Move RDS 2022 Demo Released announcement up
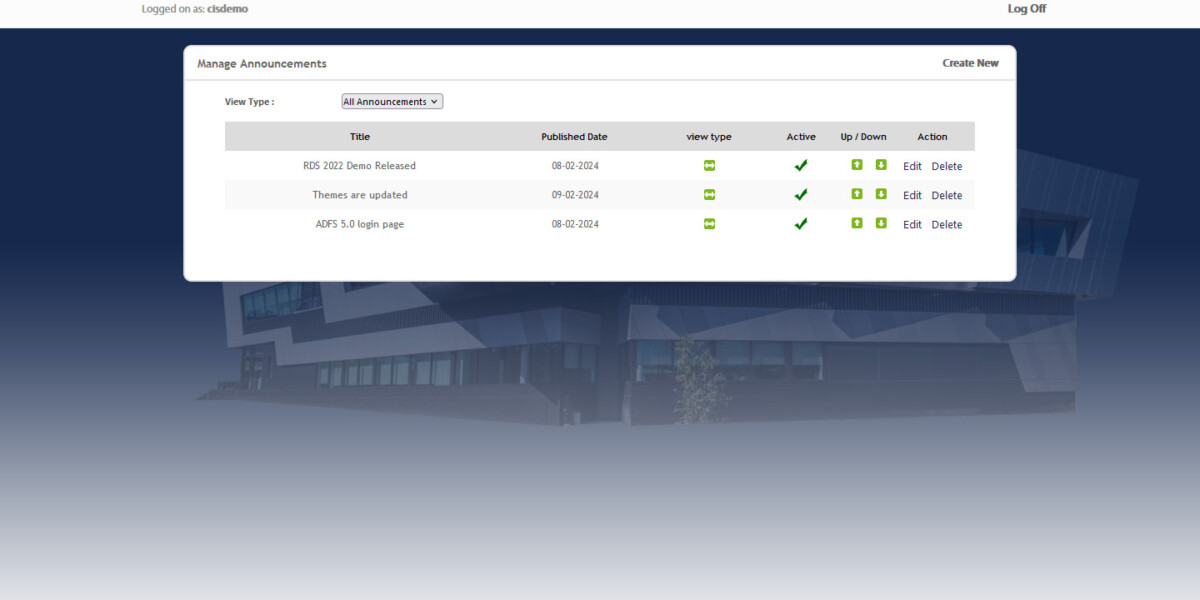 857,165
